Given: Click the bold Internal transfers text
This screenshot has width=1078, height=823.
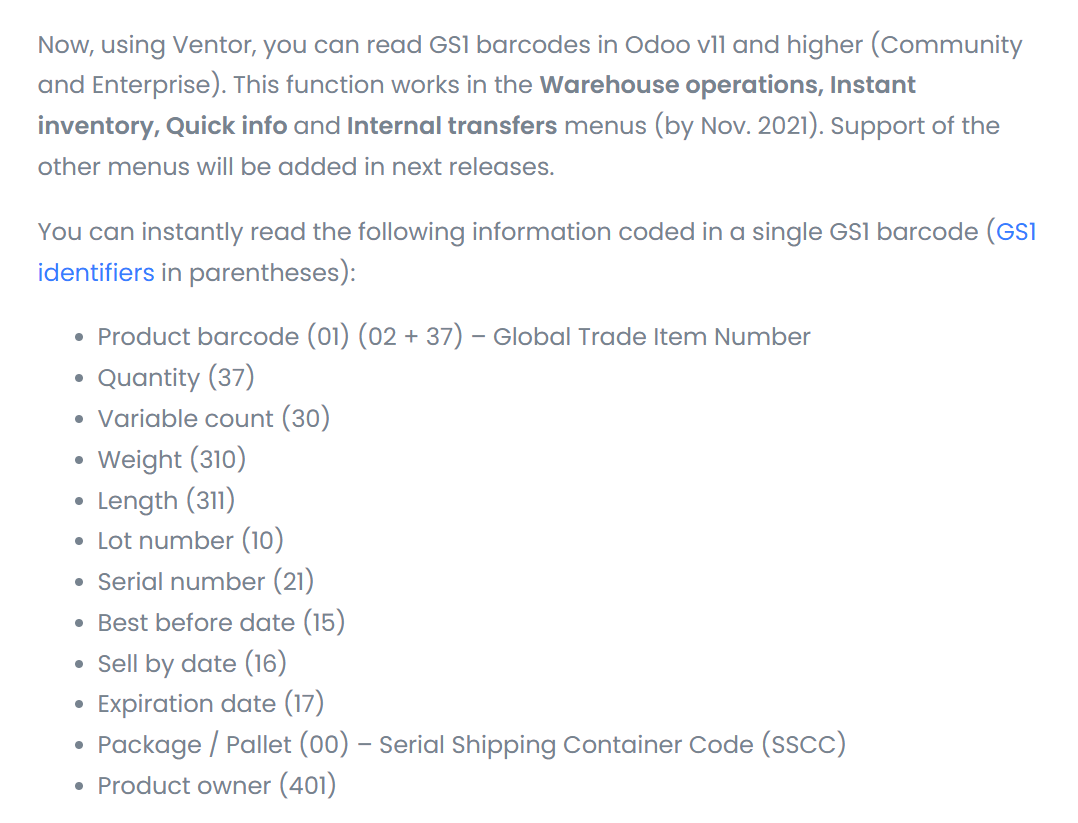Looking at the screenshot, I should (x=451, y=126).
